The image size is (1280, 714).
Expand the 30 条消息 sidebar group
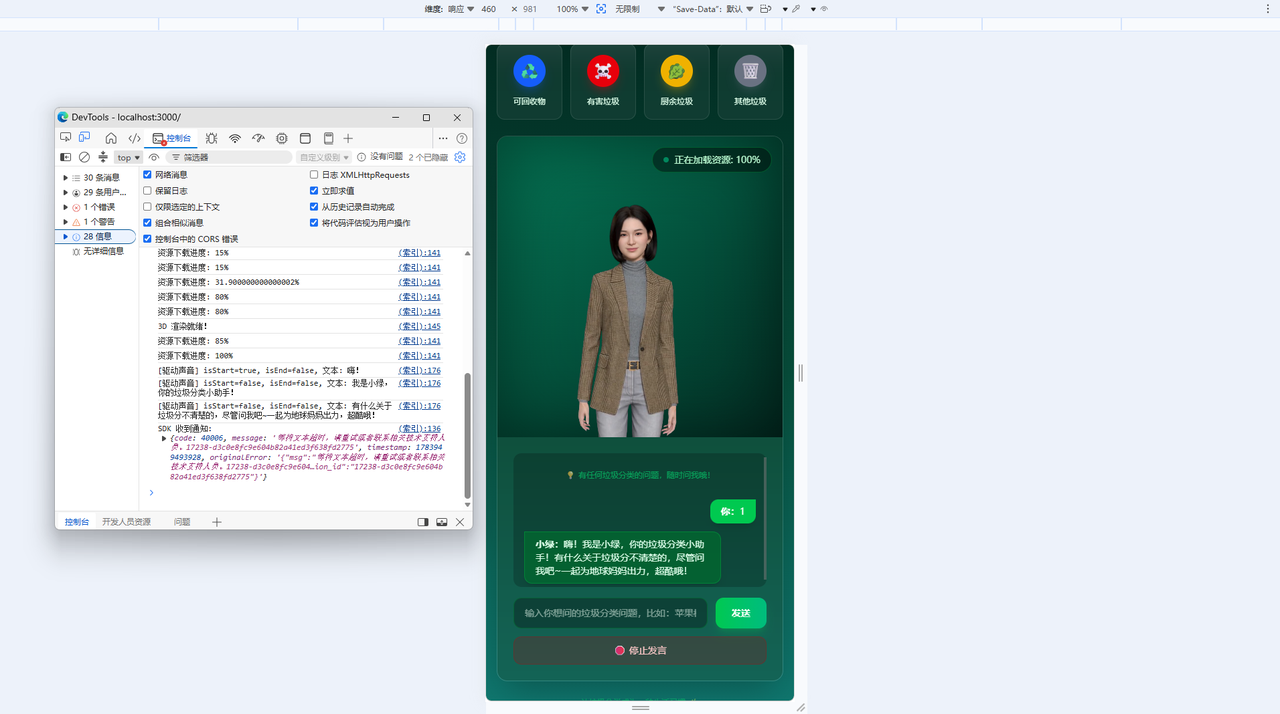(x=66, y=178)
